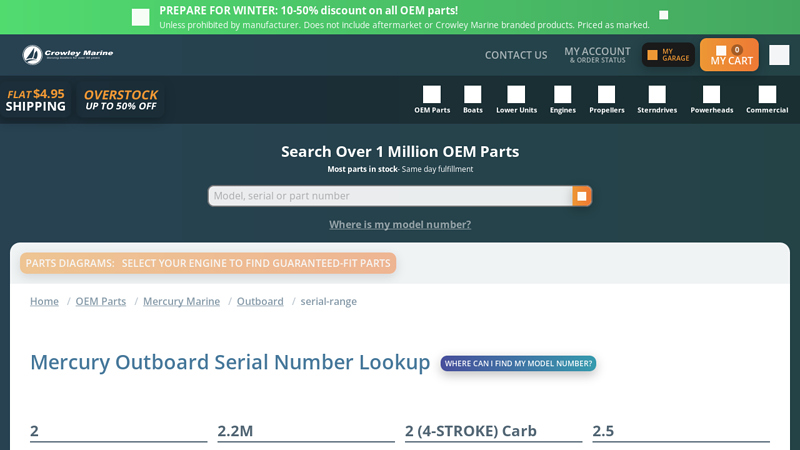The image size is (800, 450).
Task: Expand the Parts Diagrams engine selector
Action: click(208, 263)
